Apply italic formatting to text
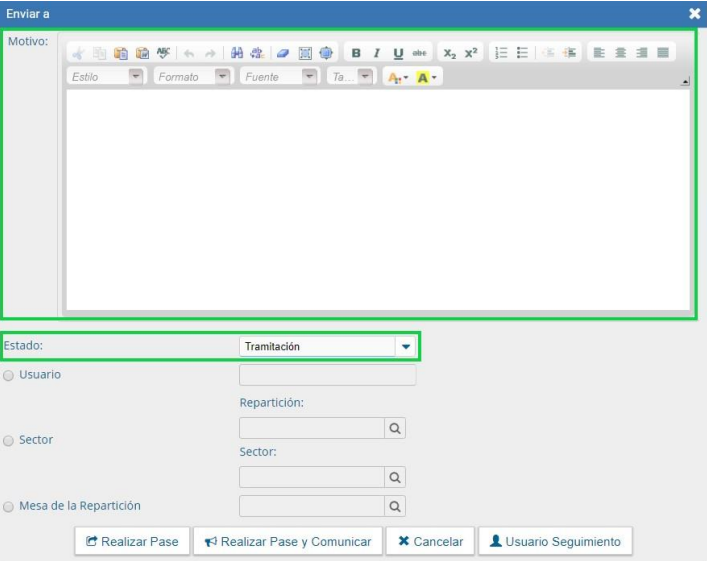 pyautogui.click(x=376, y=53)
